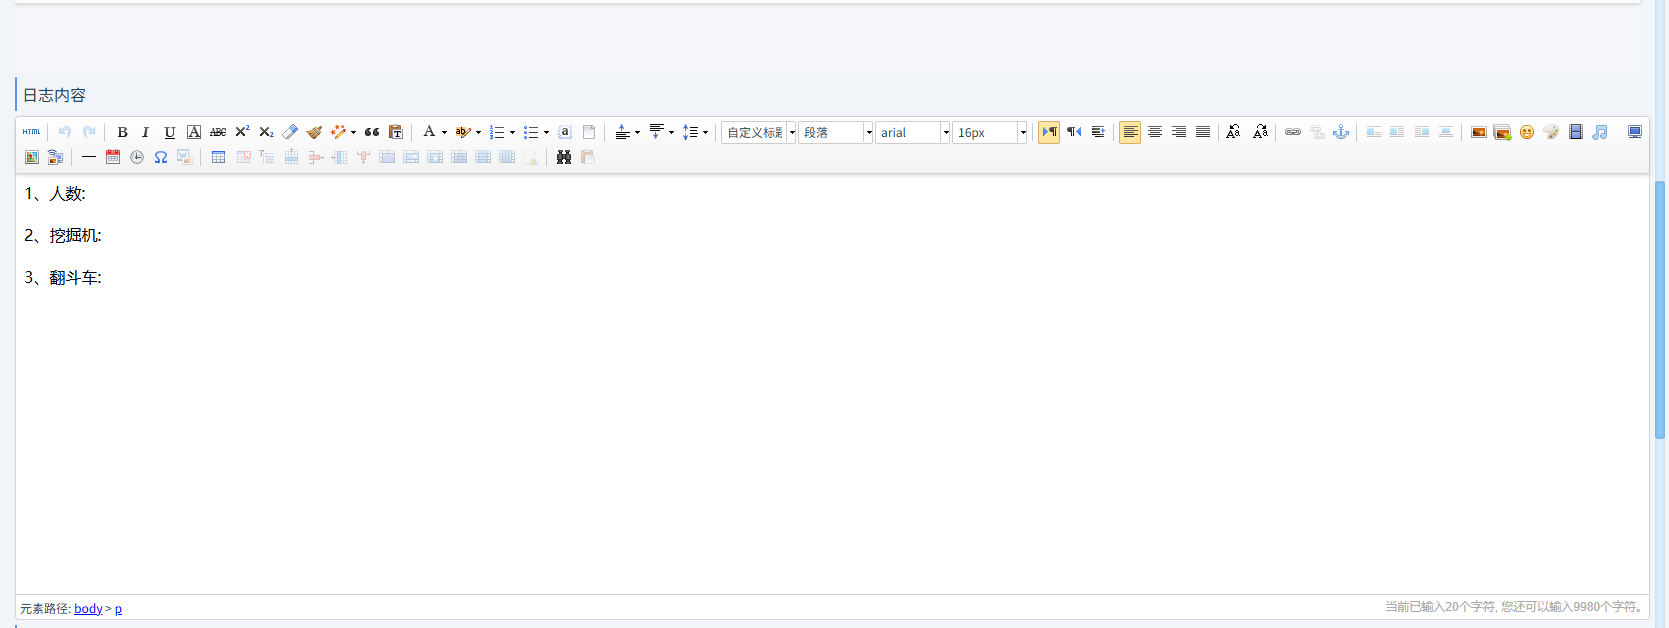
Task: Open find and replace (binoculars)
Action: click(564, 157)
